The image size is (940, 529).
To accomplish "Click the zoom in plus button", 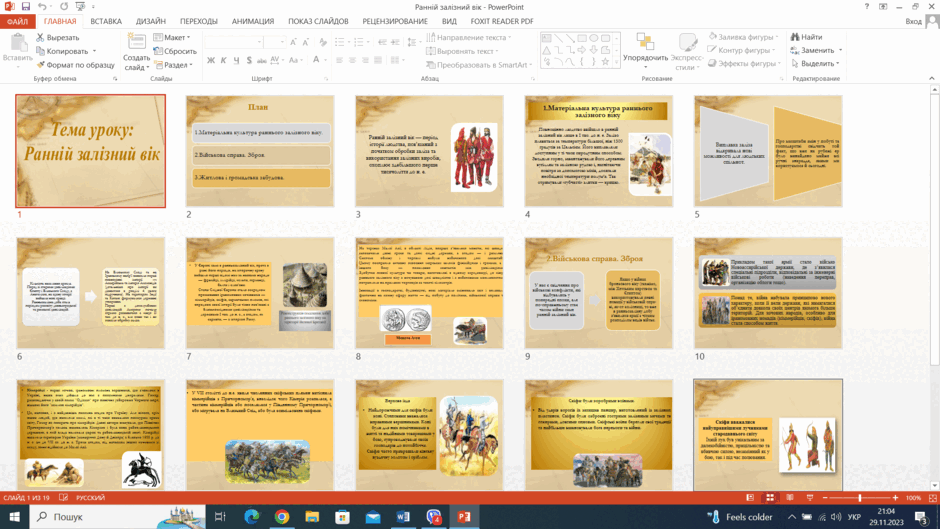I will [x=895, y=498].
